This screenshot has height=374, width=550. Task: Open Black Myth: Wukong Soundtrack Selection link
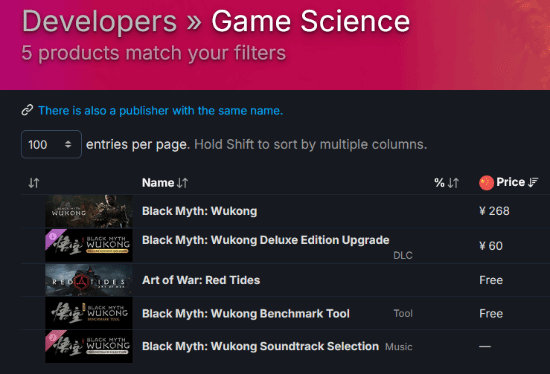point(260,346)
